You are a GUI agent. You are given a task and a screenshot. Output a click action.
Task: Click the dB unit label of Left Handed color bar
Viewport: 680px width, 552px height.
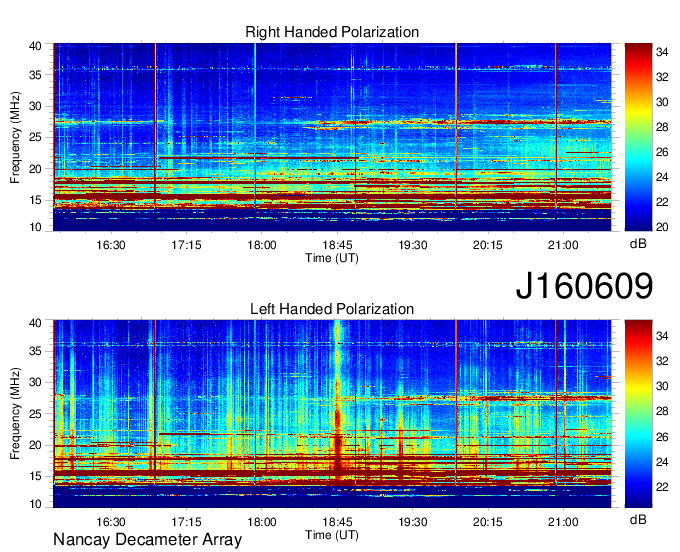click(x=638, y=519)
